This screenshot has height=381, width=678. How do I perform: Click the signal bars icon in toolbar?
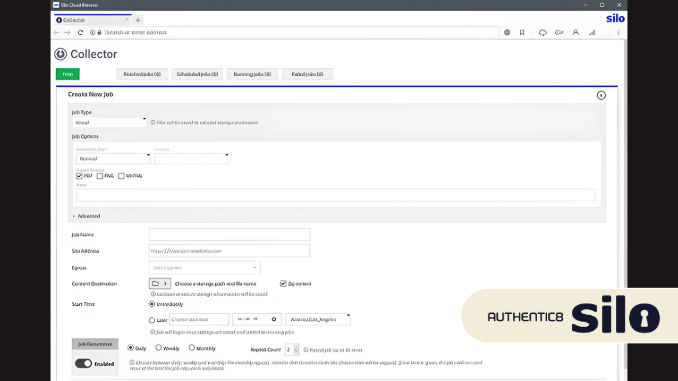(592, 32)
